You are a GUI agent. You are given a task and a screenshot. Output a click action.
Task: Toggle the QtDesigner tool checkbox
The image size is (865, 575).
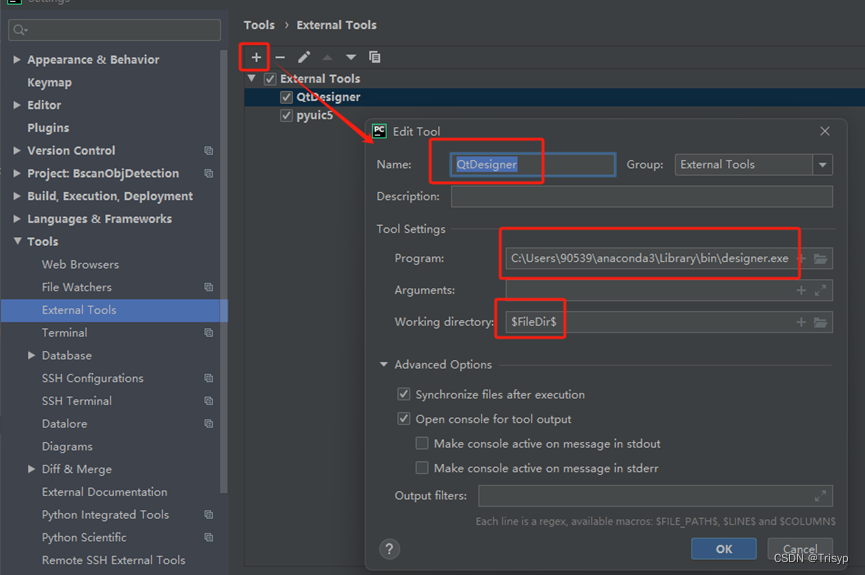pyautogui.click(x=286, y=97)
